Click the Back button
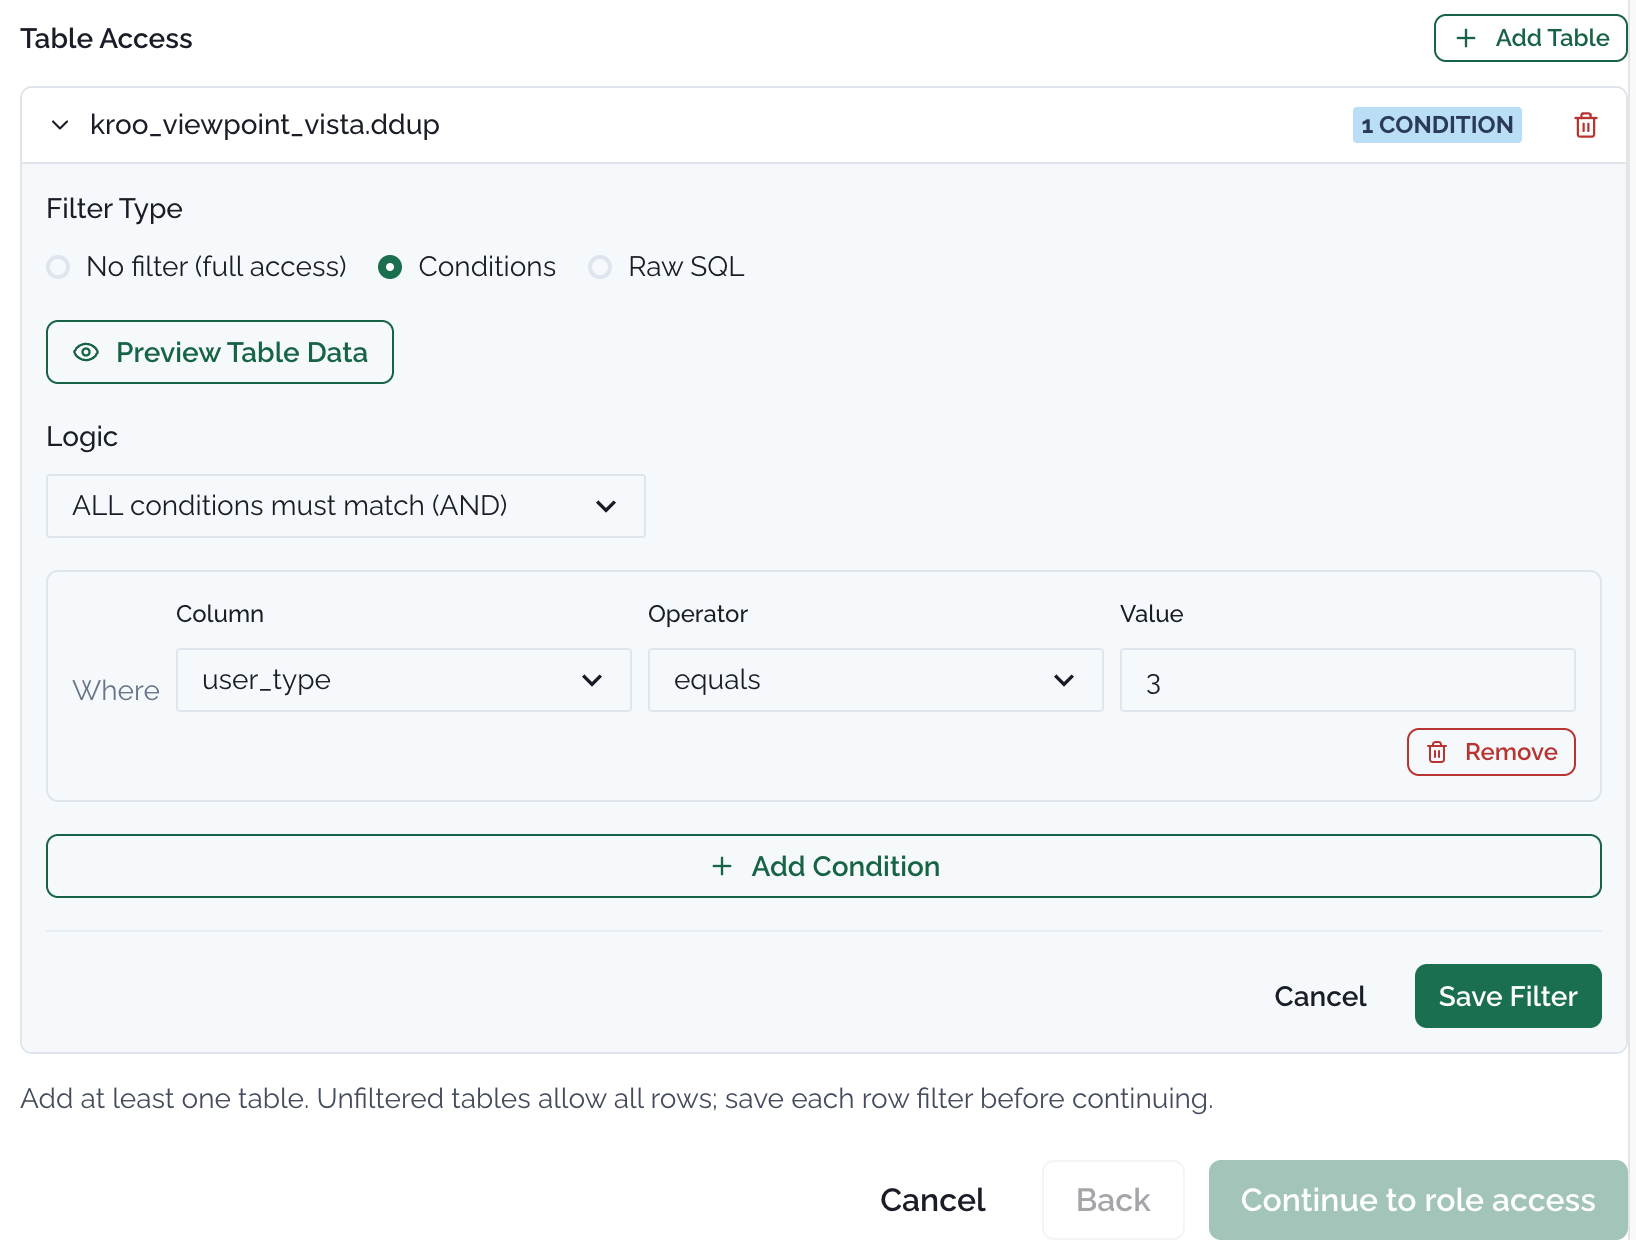 click(1113, 1200)
